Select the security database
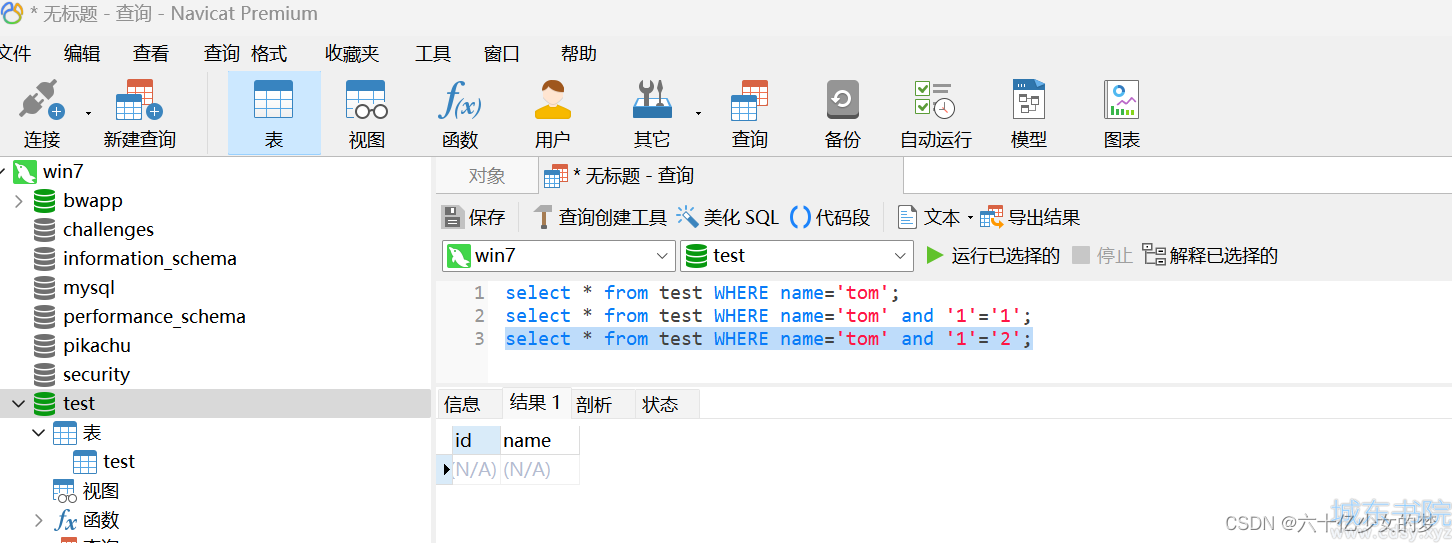The height and width of the screenshot is (543, 1452). coord(96,375)
